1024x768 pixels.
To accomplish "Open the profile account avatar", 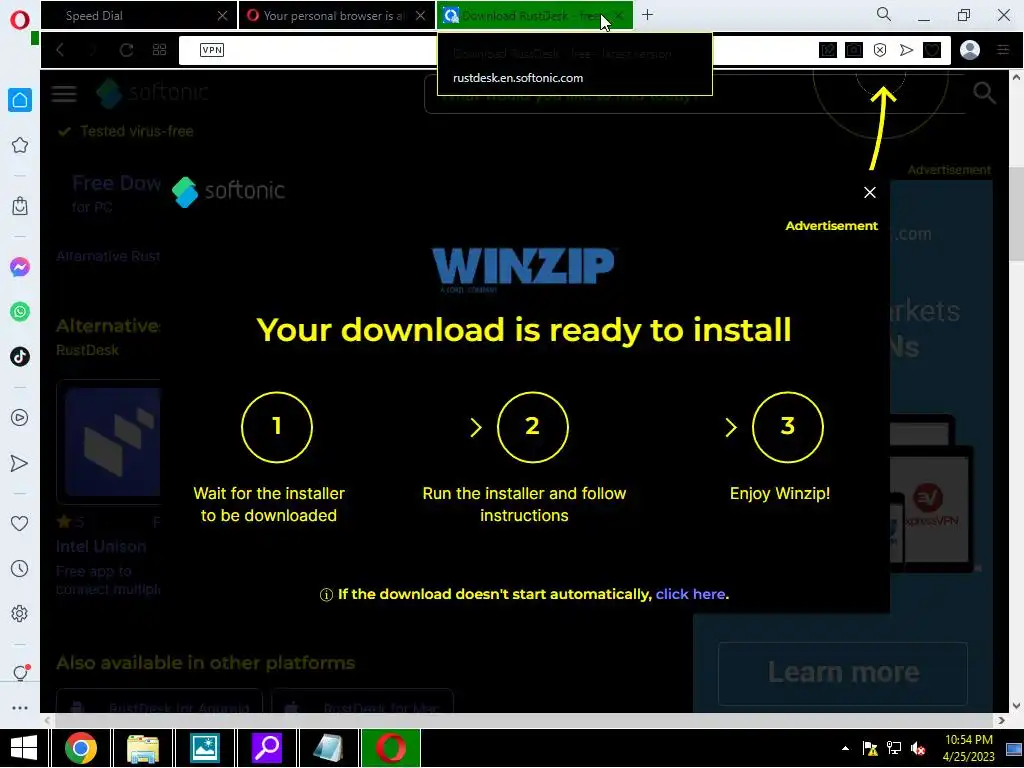I will click(x=970, y=50).
